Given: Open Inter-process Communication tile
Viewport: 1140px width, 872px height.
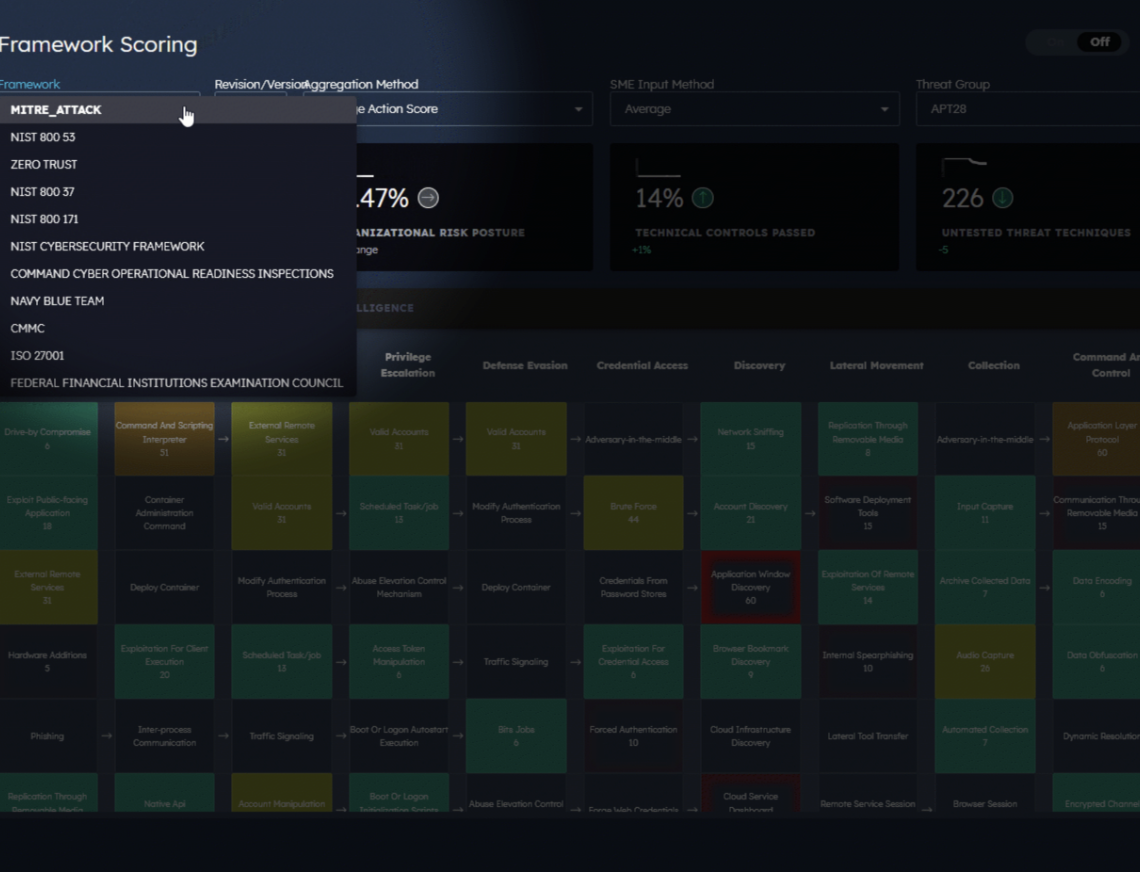Looking at the screenshot, I should [164, 736].
